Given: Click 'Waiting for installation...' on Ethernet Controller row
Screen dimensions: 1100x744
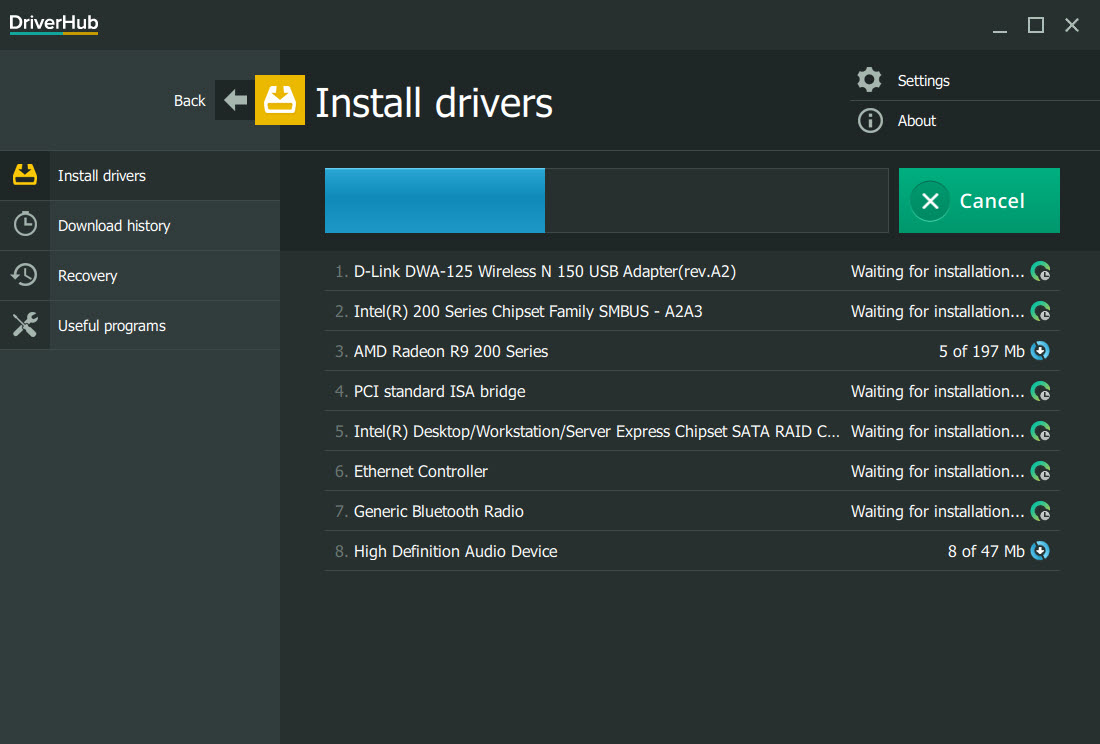Looking at the screenshot, I should pos(937,471).
